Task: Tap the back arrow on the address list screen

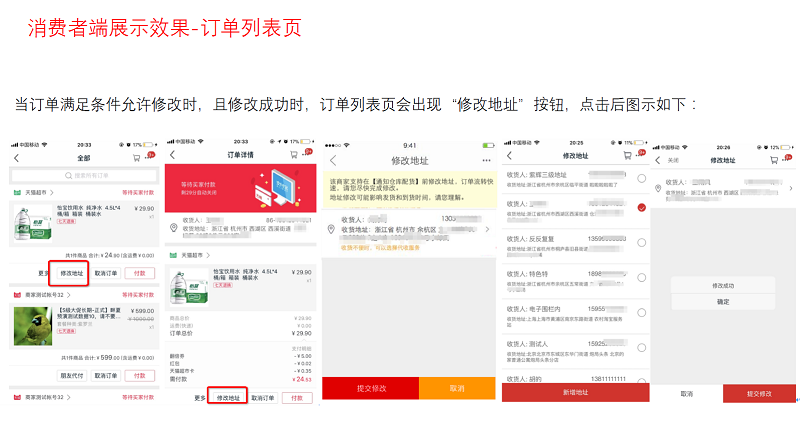Action: [509, 156]
